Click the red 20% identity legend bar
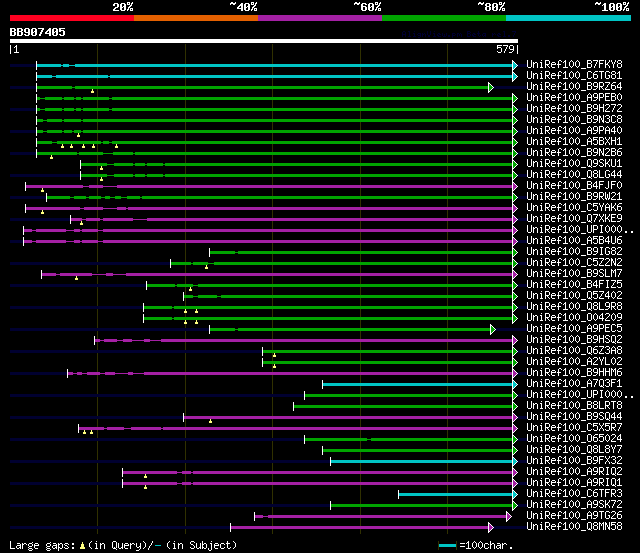 (72, 18)
